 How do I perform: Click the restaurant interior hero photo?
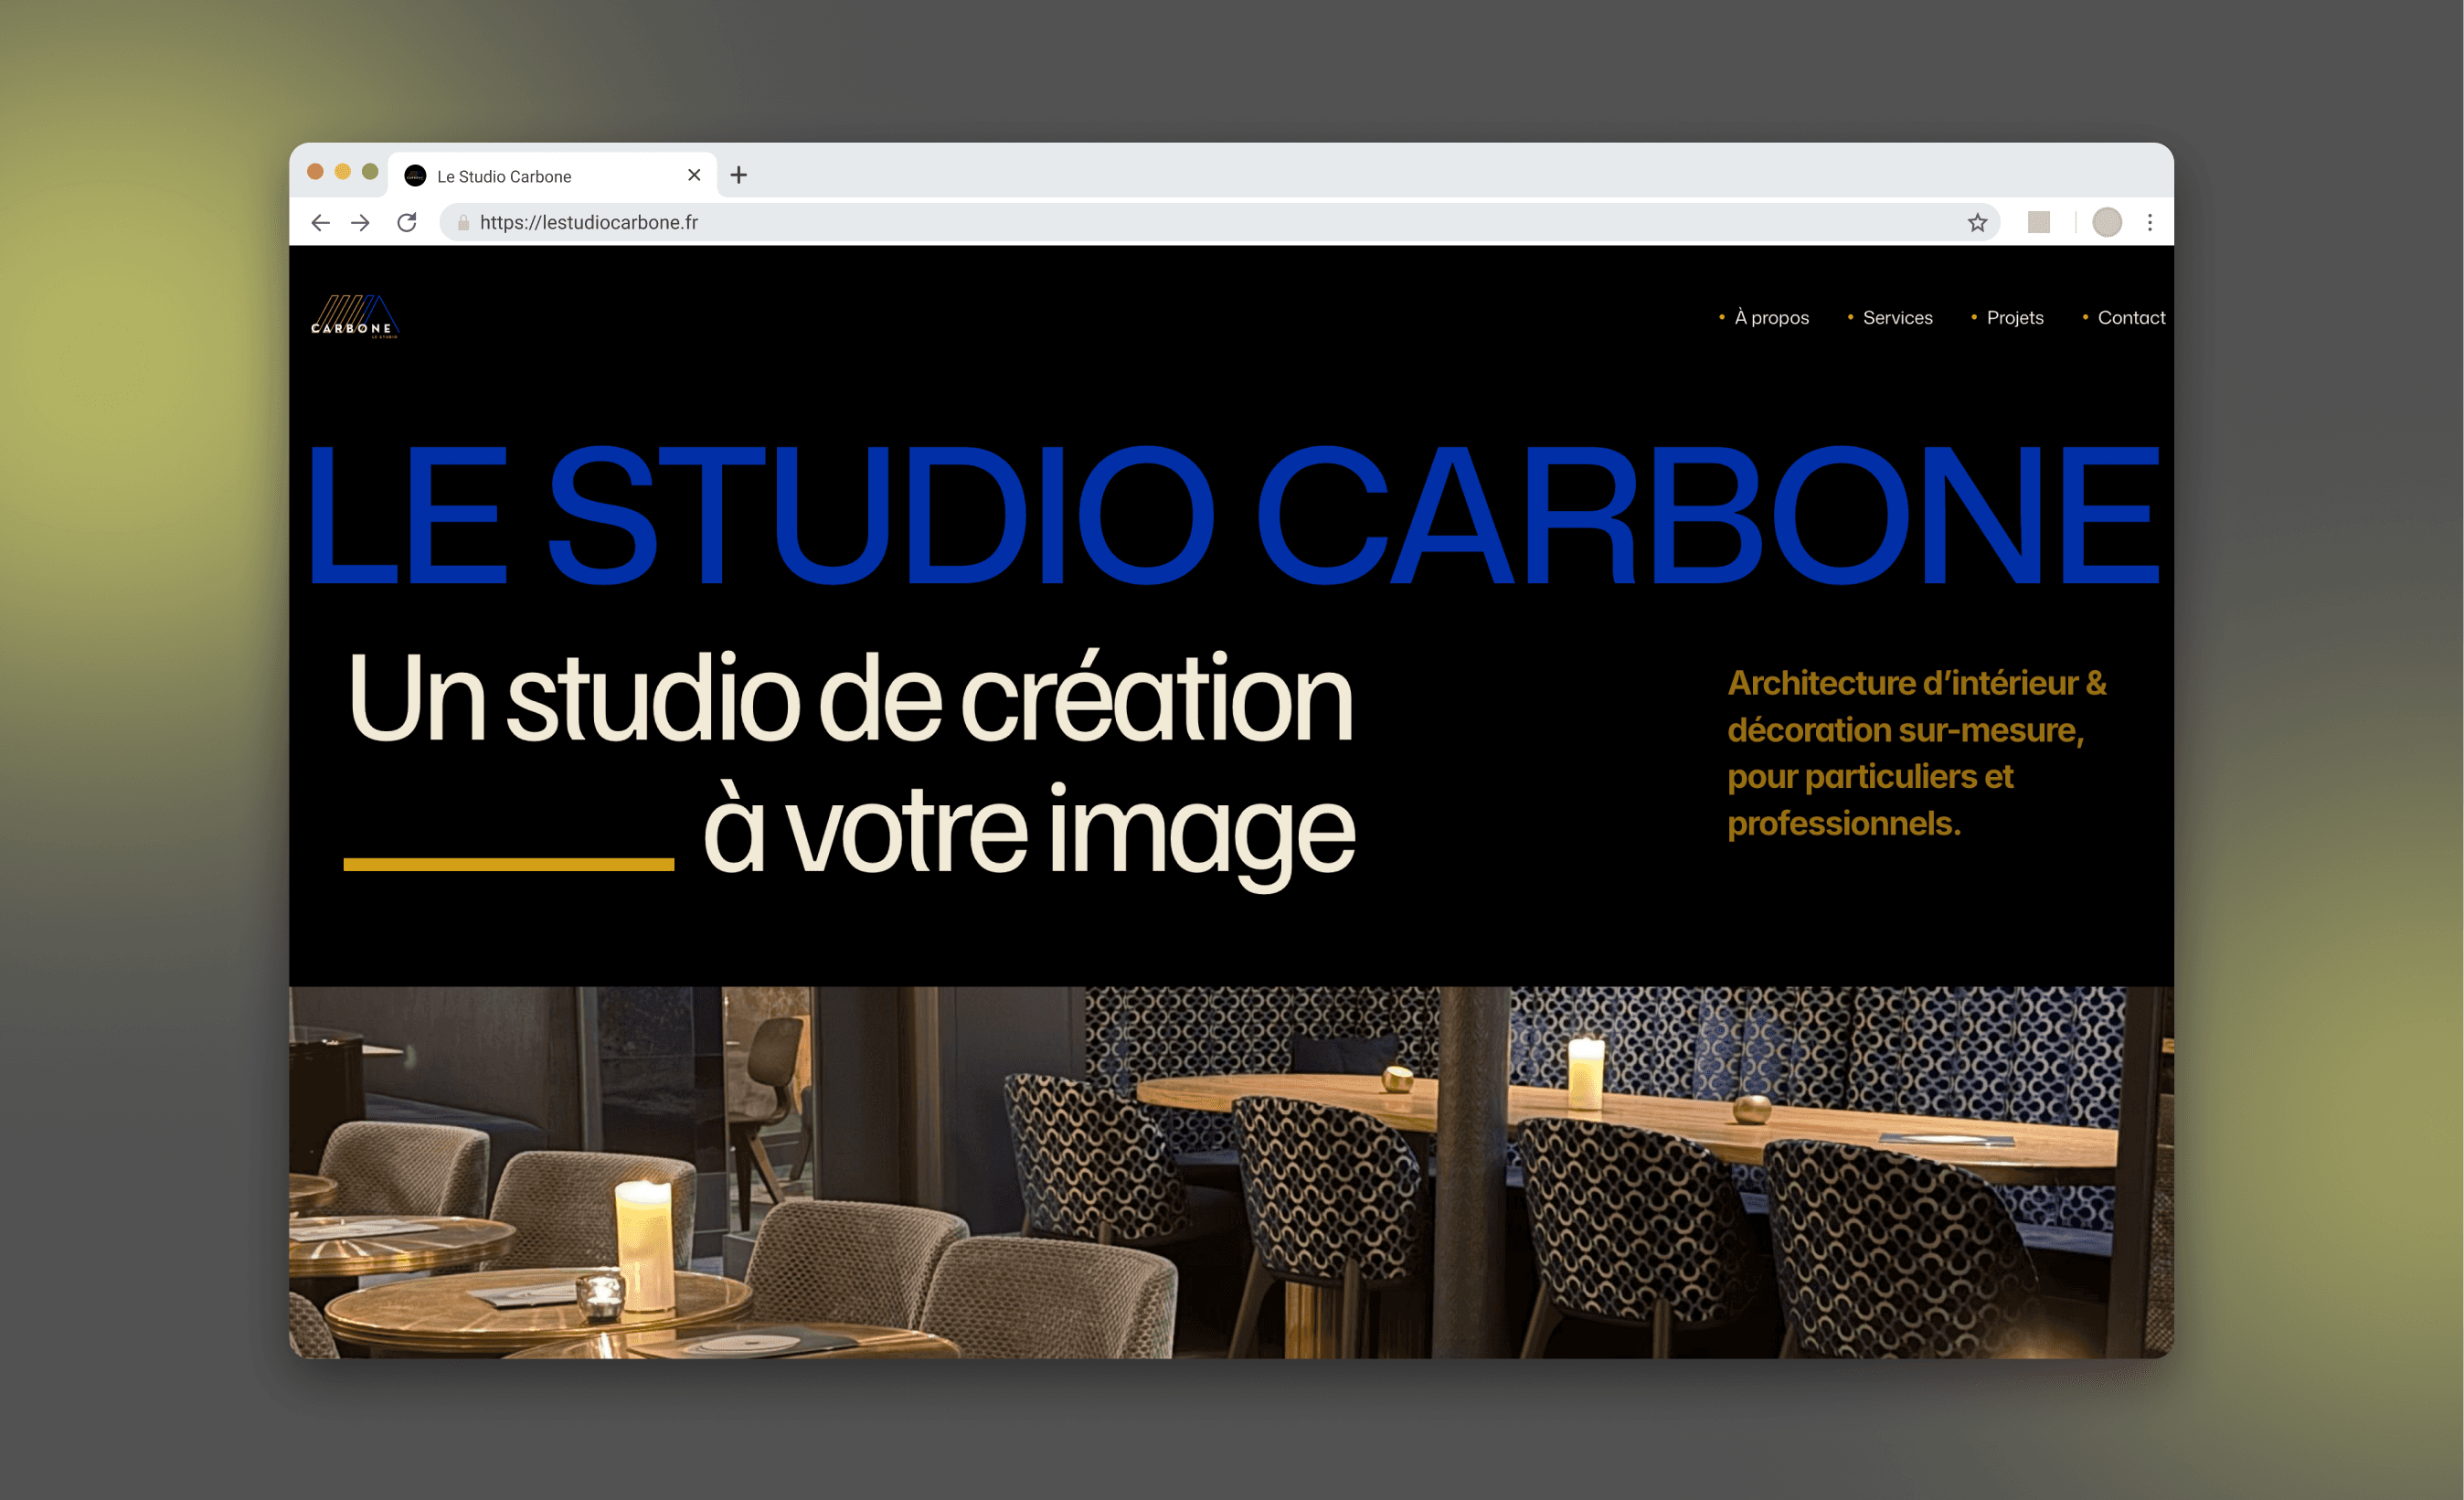1230,1170
